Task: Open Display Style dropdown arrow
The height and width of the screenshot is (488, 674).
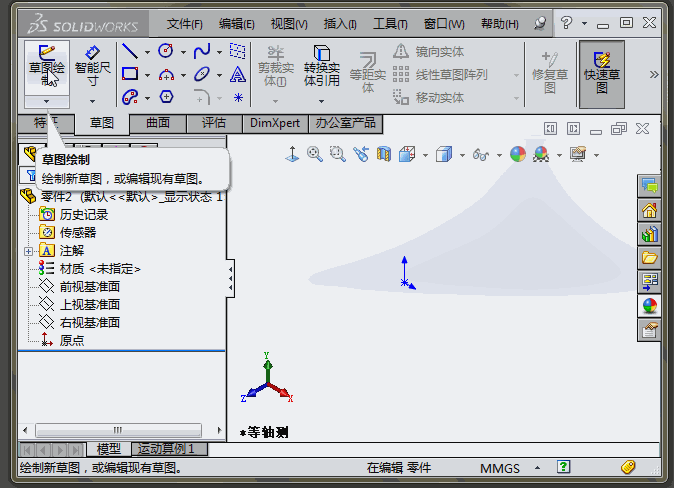Action: click(462, 155)
